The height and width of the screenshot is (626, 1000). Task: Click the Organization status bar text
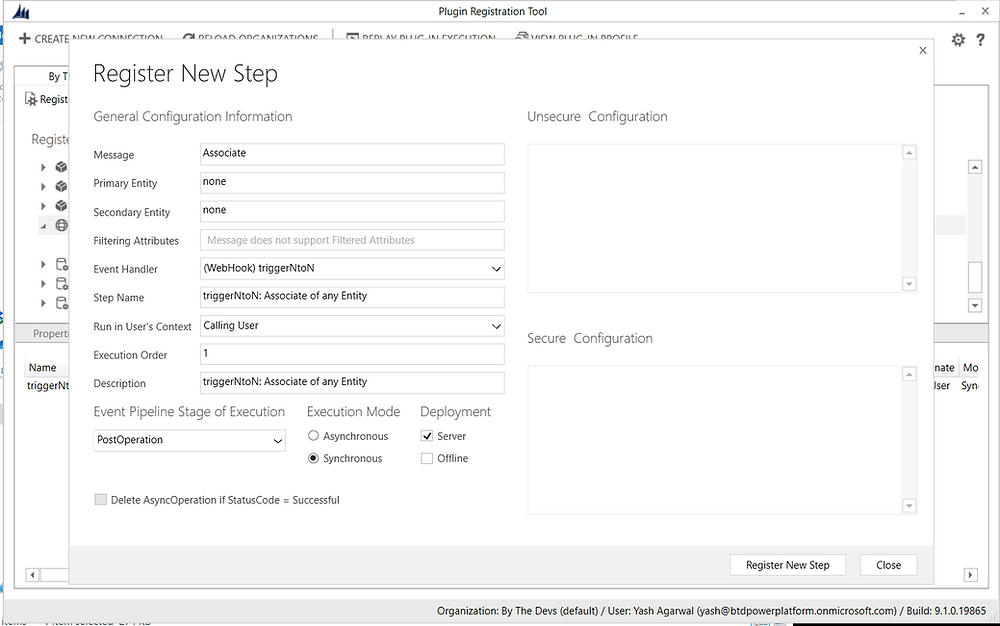[711, 611]
